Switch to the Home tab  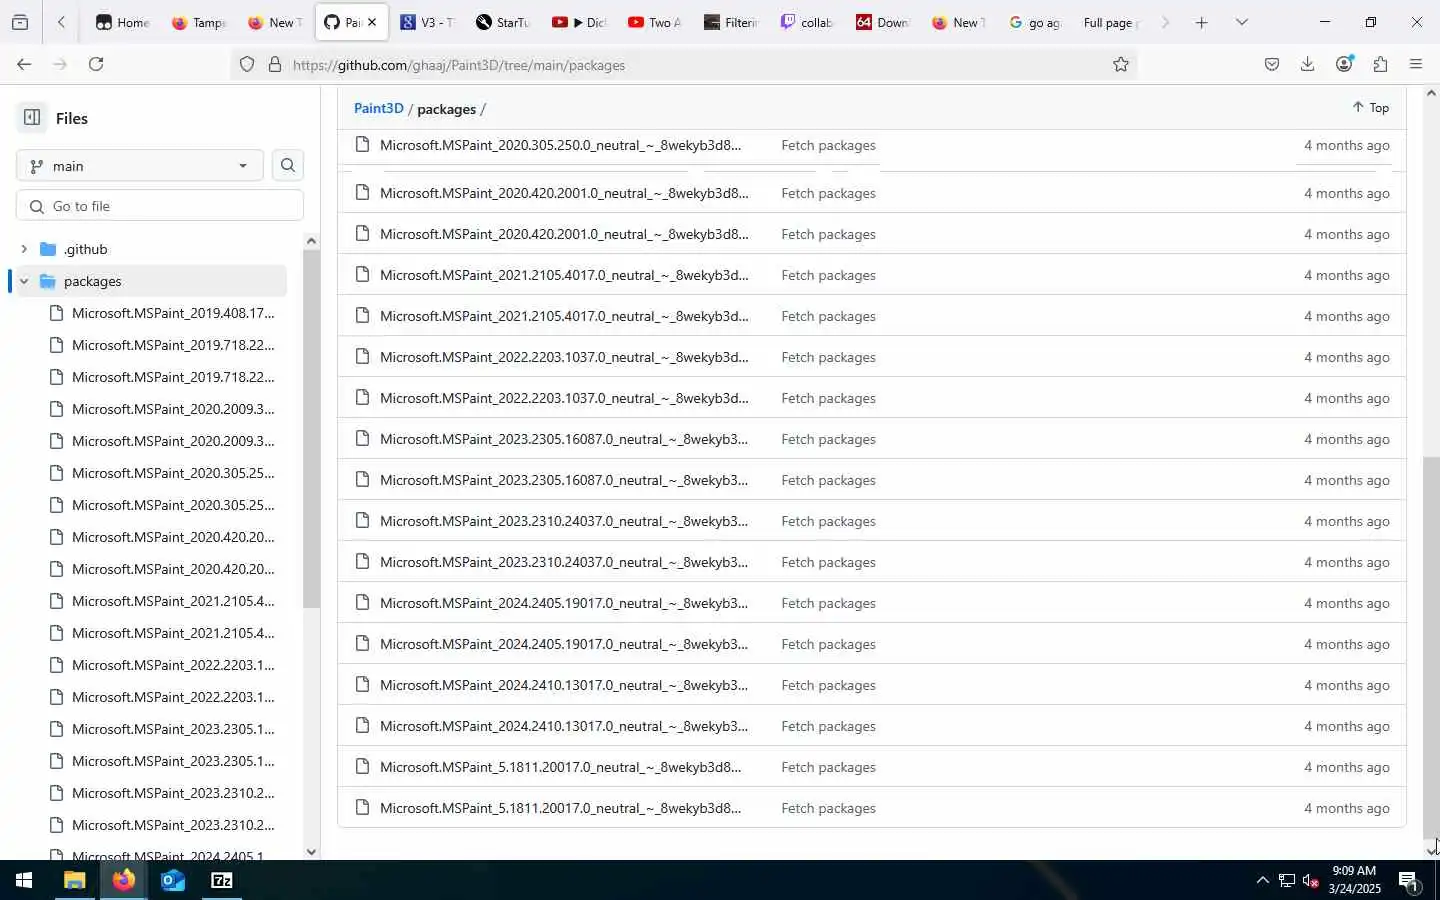pos(121,22)
